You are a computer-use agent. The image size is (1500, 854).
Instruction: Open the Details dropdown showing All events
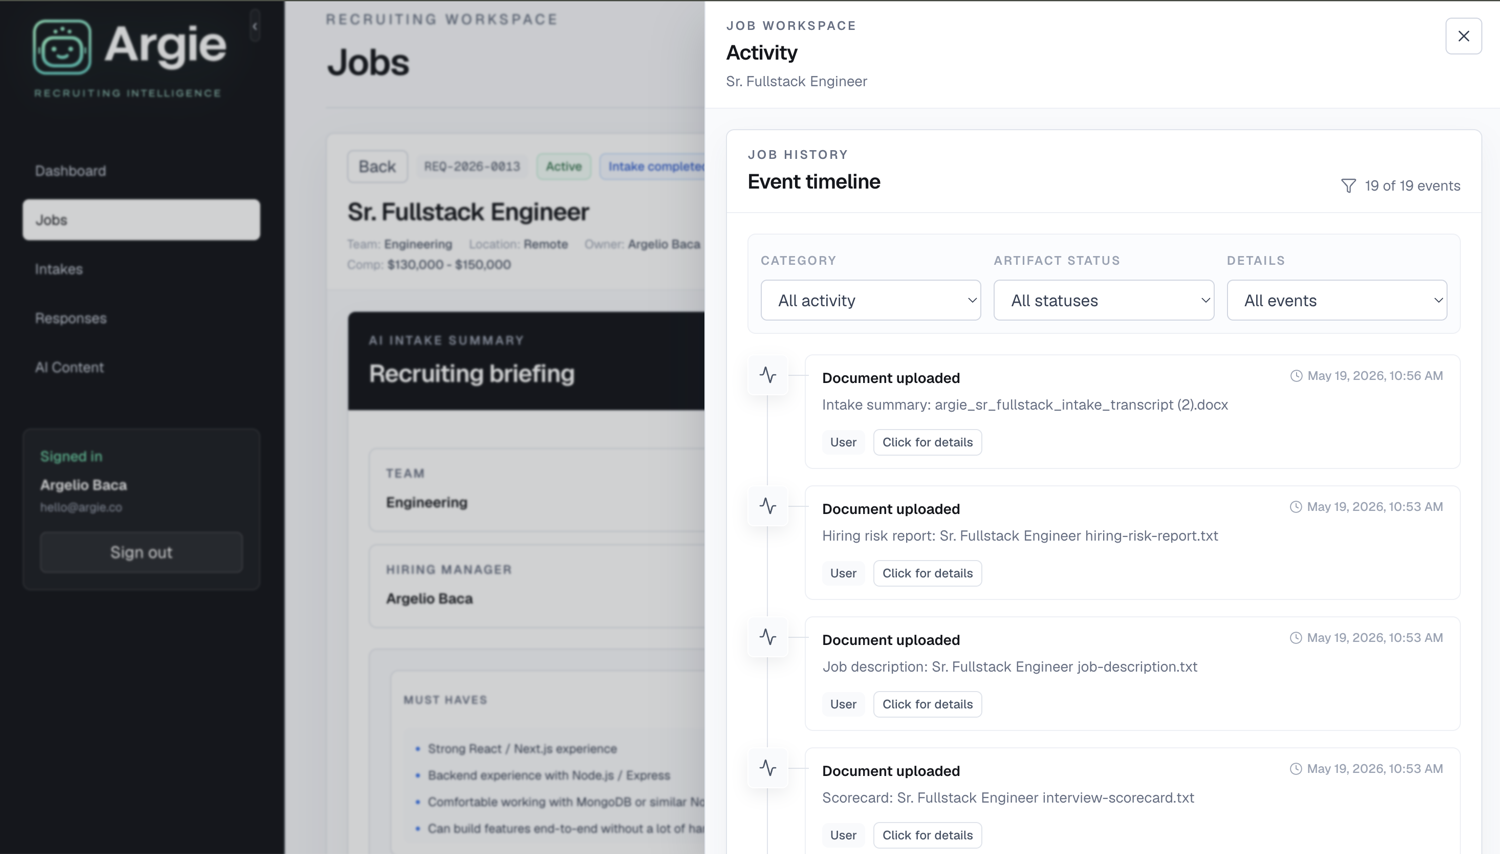tap(1337, 300)
